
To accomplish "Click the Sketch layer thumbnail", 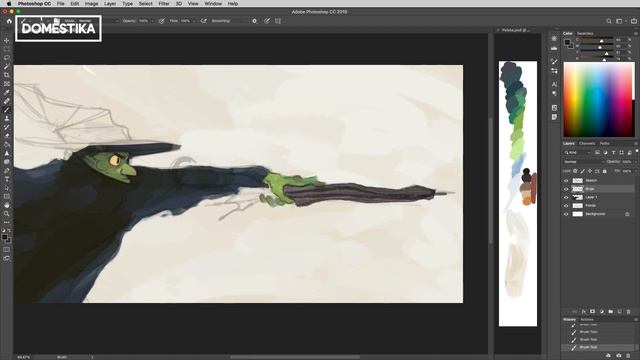I will pyautogui.click(x=578, y=180).
